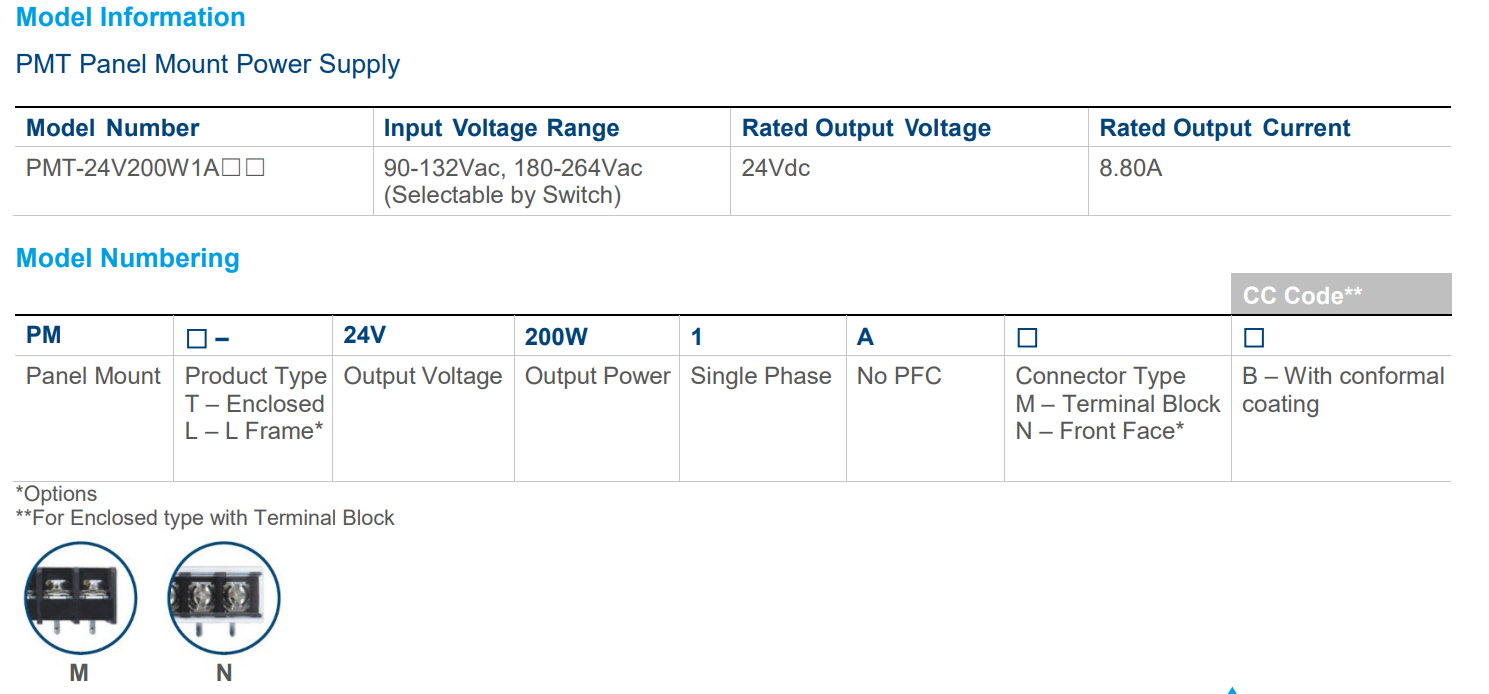Click the "B – With conformal coating" text

1343,390
